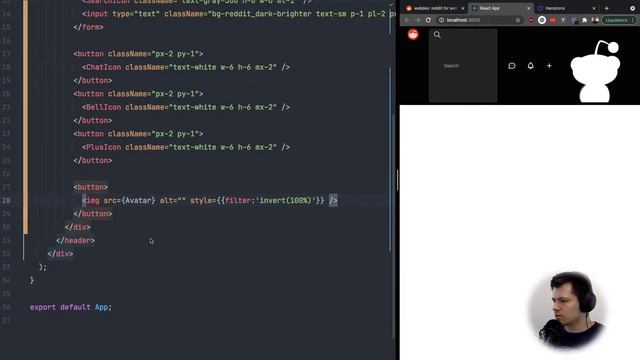The image size is (640, 360).
Task: Reload the localhost page in the browser
Action: pyautogui.click(x=428, y=20)
